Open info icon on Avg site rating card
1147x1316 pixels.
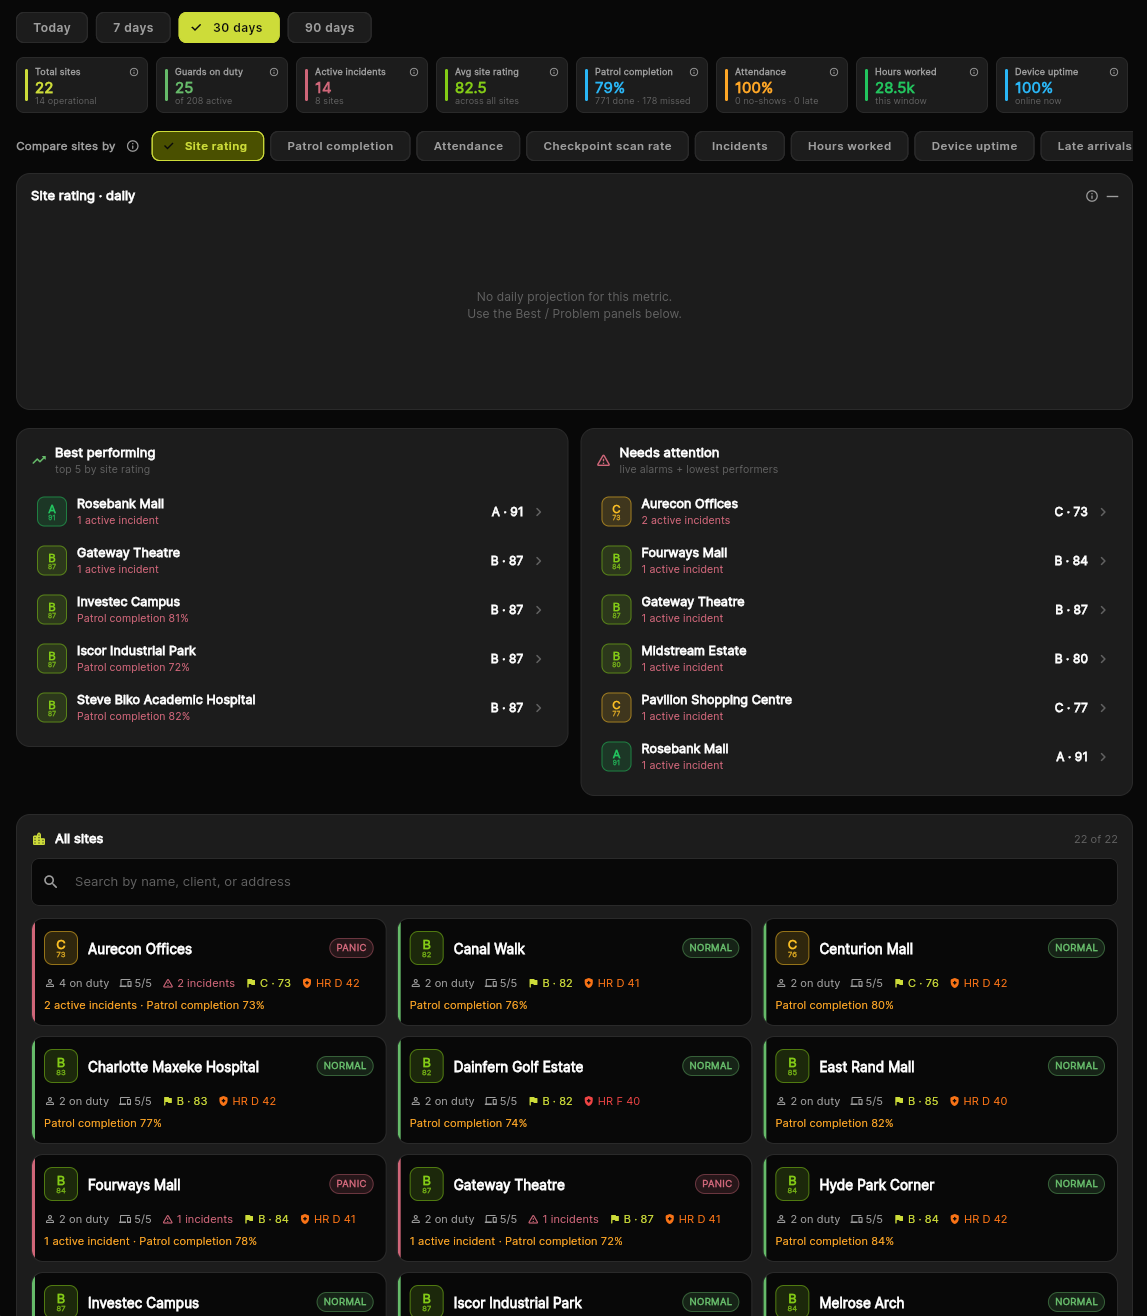pyautogui.click(x=554, y=72)
